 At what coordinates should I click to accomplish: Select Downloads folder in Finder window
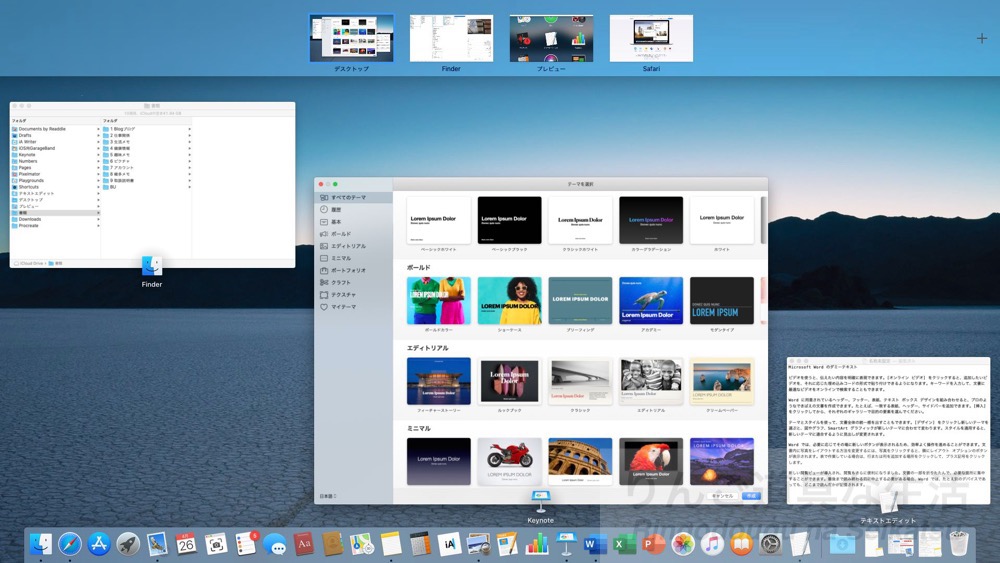pyautogui.click(x=55, y=219)
